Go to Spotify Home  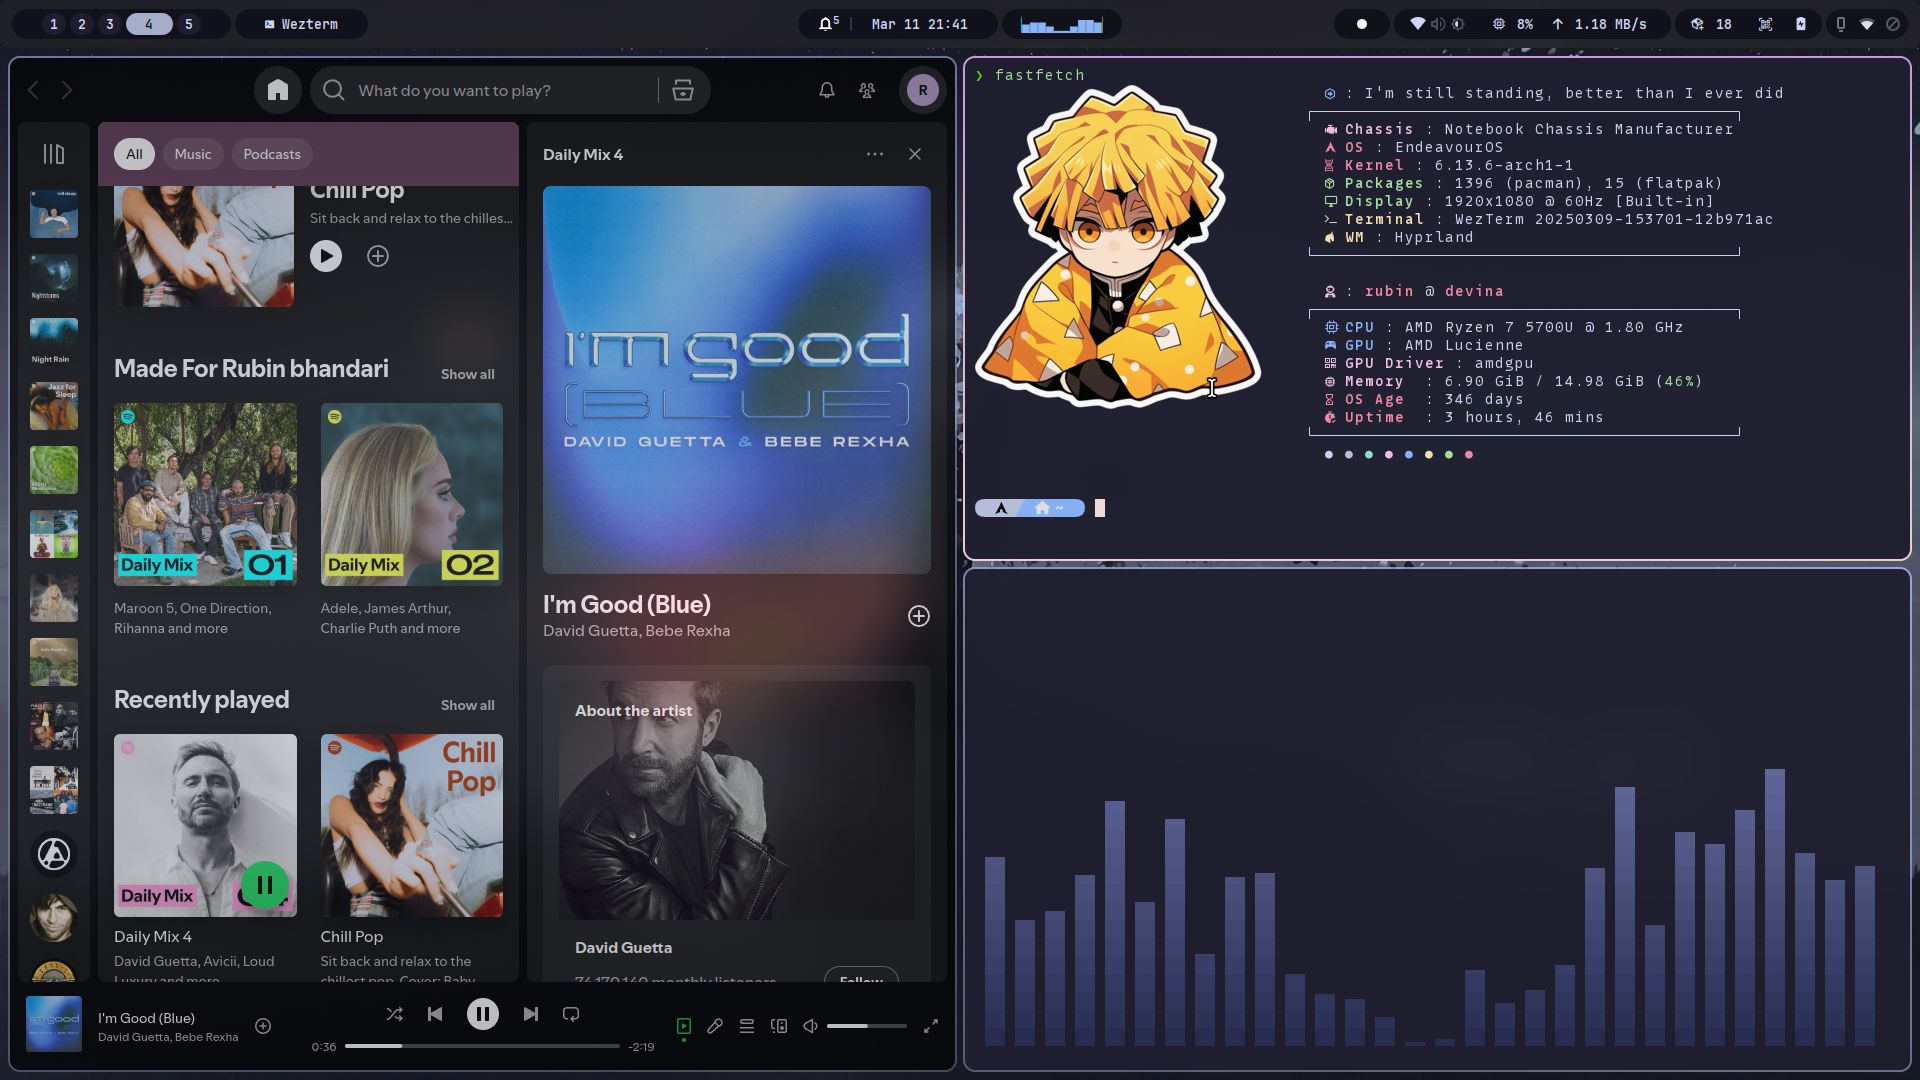pyautogui.click(x=278, y=90)
